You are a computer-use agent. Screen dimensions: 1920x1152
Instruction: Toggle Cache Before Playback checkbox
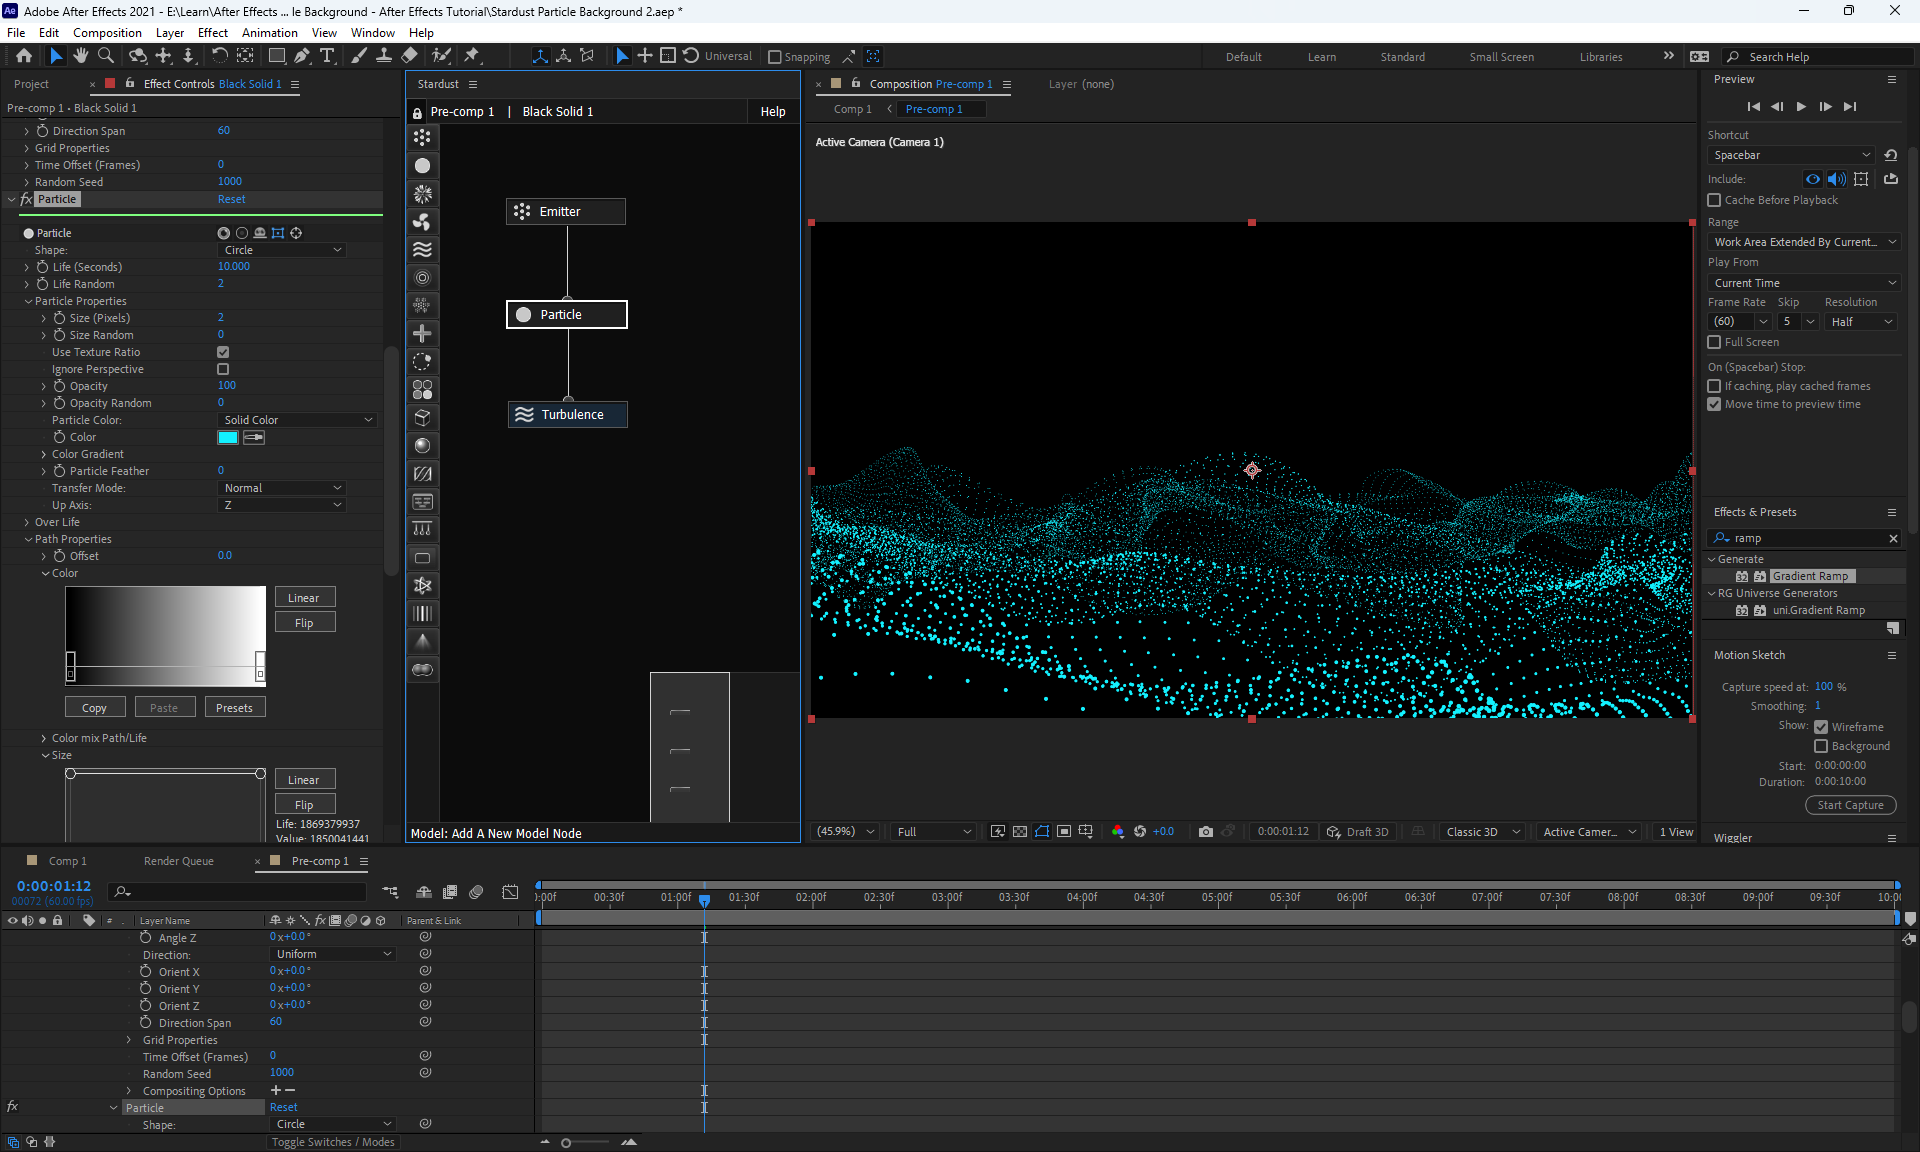tap(1714, 200)
